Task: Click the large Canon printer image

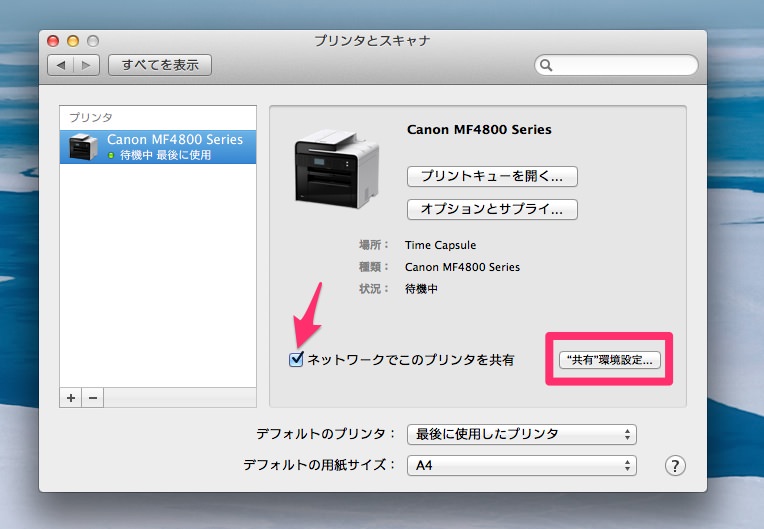Action: (336, 169)
